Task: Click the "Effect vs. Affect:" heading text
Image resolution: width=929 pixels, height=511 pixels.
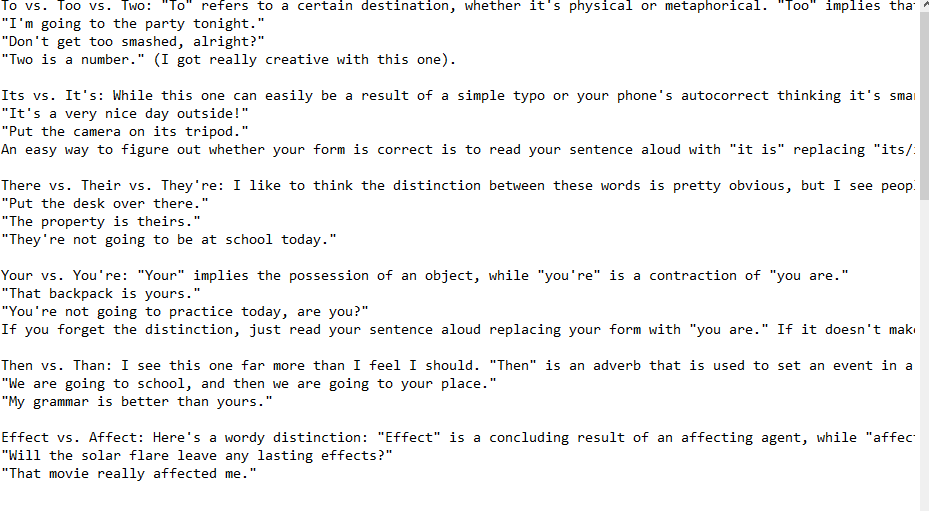Action: point(73,437)
